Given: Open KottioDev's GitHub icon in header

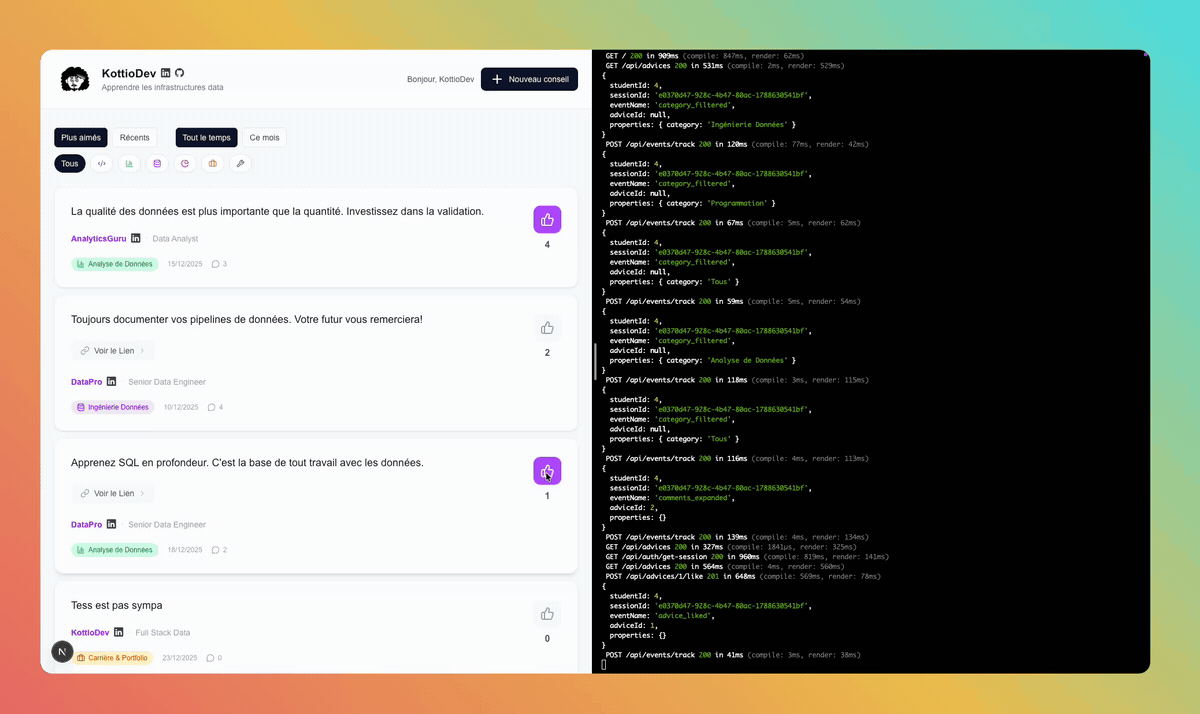Looking at the screenshot, I should (x=180, y=73).
